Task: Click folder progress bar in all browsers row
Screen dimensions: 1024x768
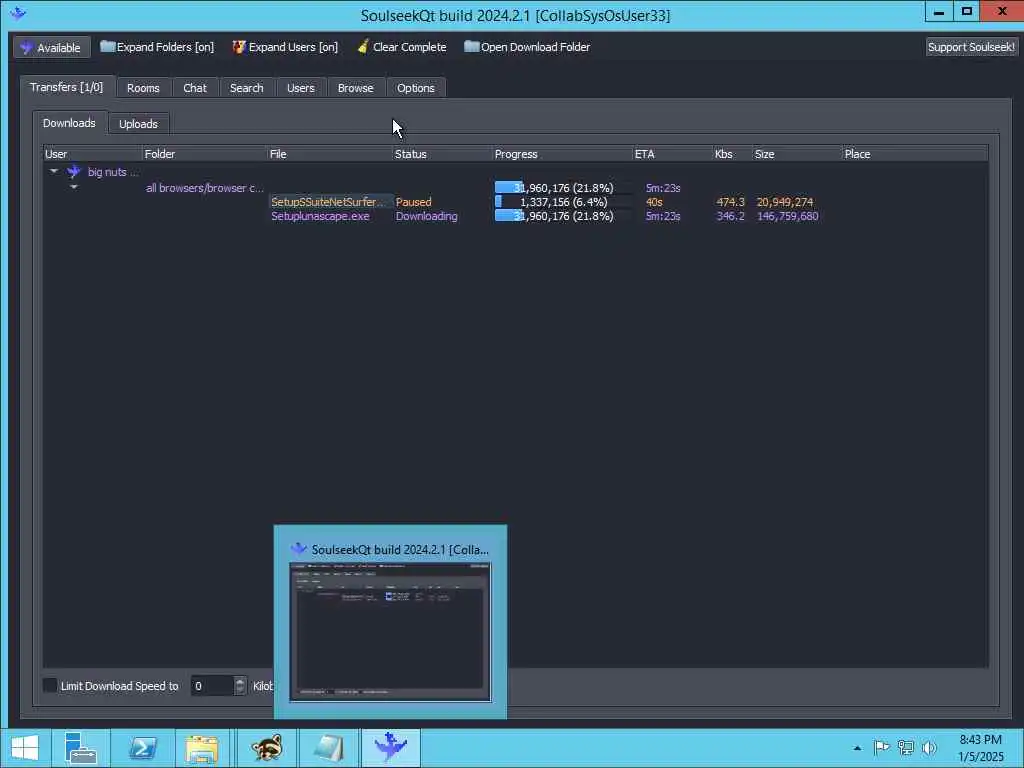Action: [562, 187]
